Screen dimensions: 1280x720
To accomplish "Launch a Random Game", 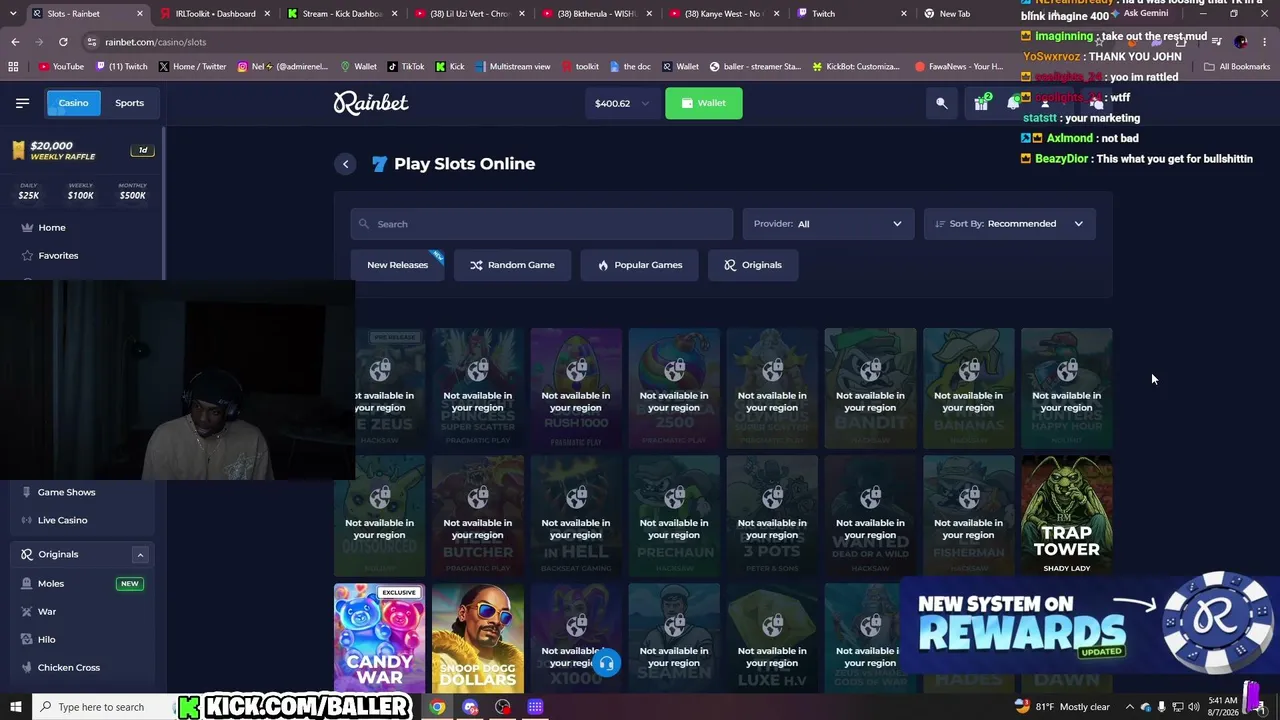I will click(x=512, y=265).
